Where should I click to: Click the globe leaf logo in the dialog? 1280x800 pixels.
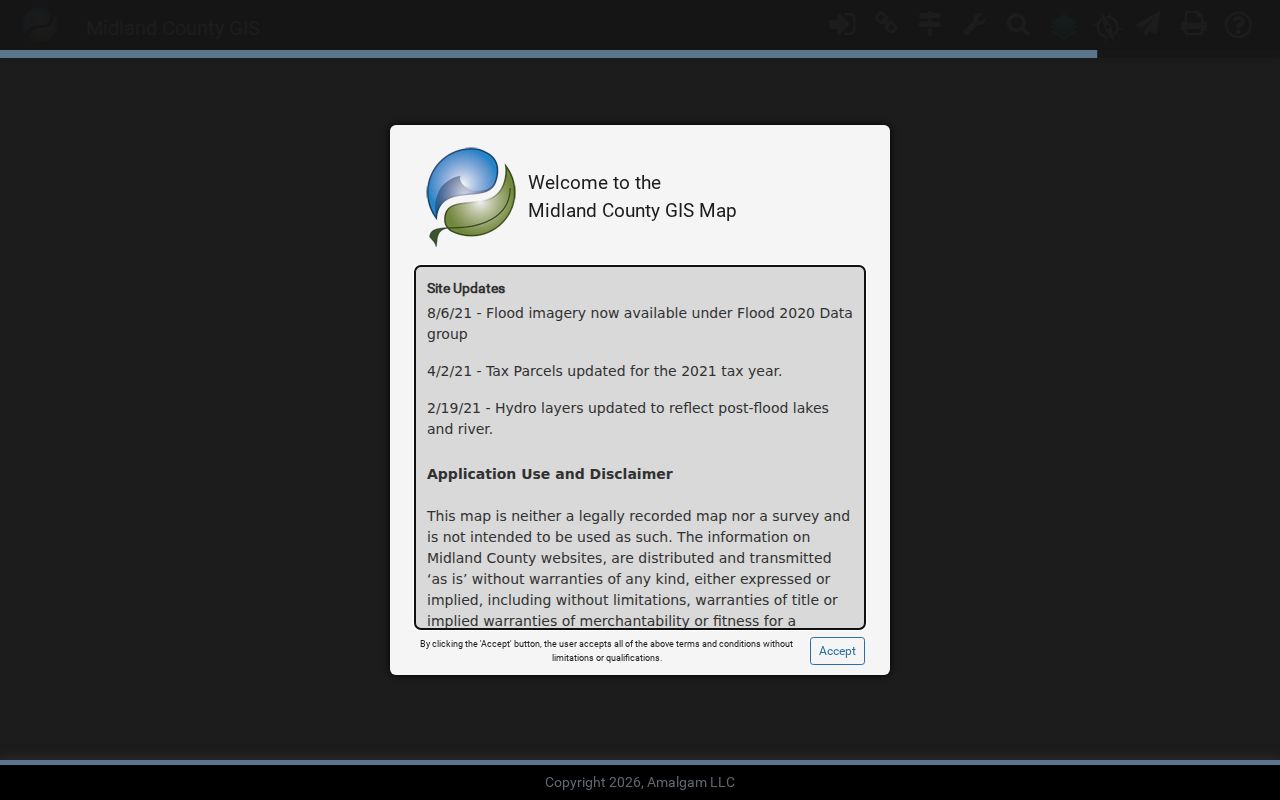(471, 196)
